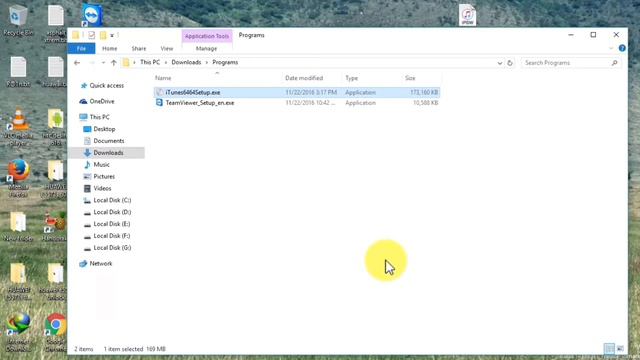Go back with the Back arrow

pos(77,63)
